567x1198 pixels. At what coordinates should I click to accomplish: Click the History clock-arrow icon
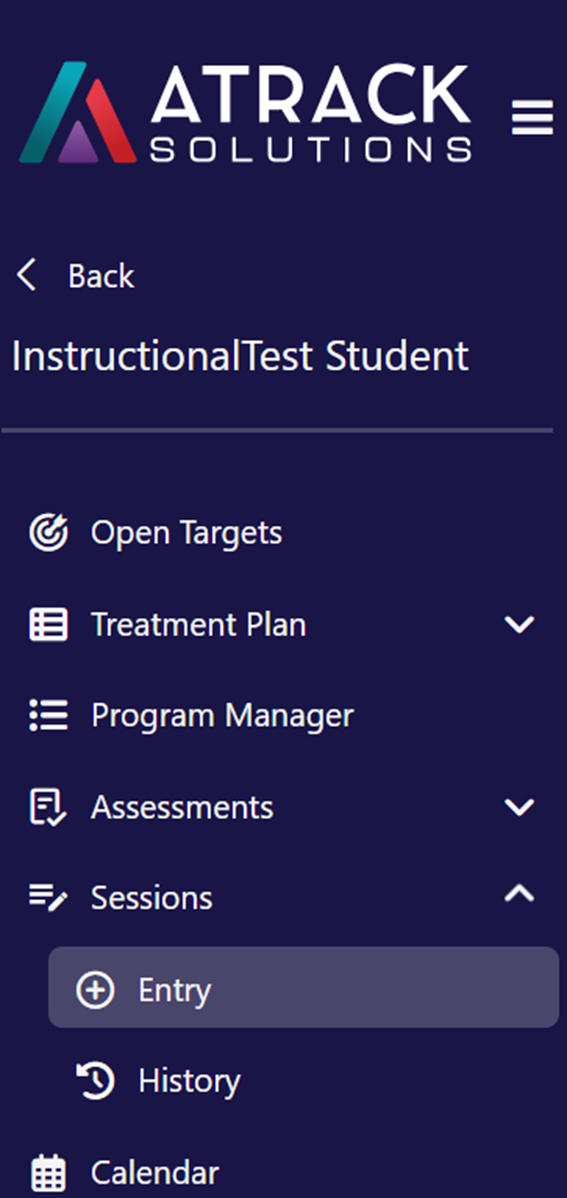[96, 1081]
